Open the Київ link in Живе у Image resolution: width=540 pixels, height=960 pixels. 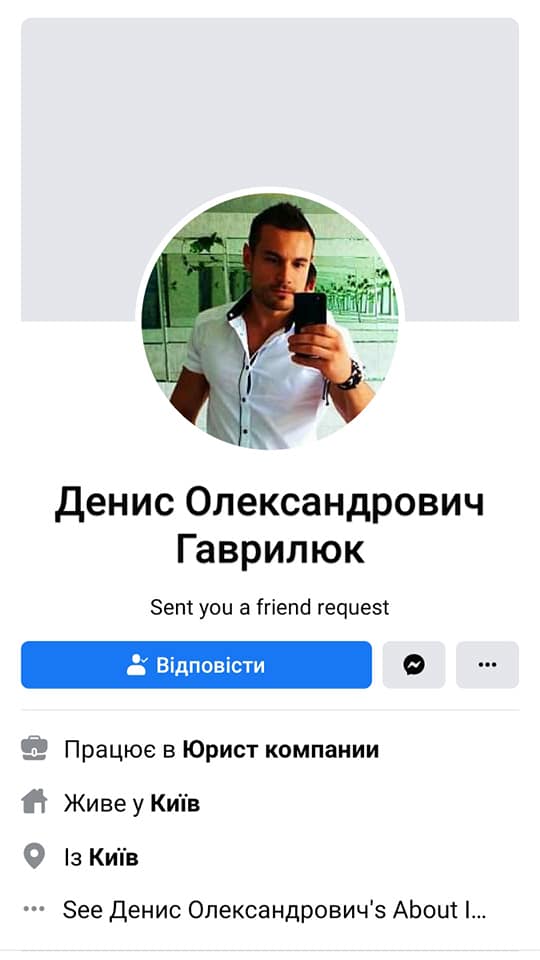point(175,803)
